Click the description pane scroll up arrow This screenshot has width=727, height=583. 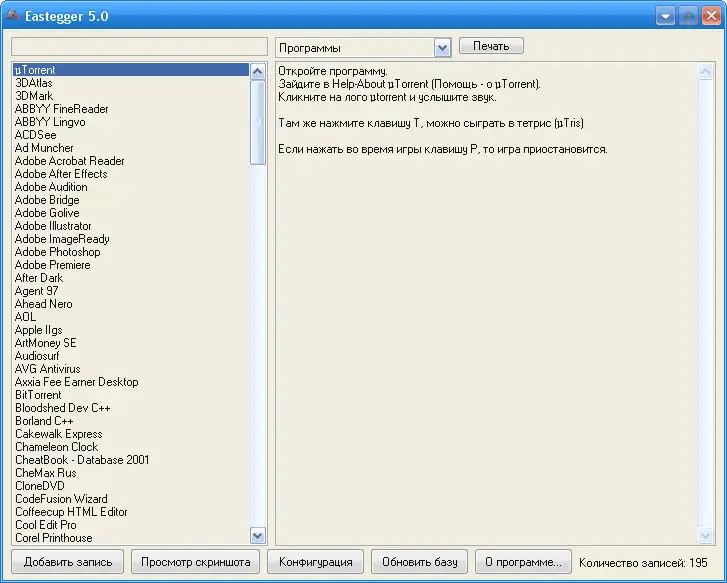705,71
